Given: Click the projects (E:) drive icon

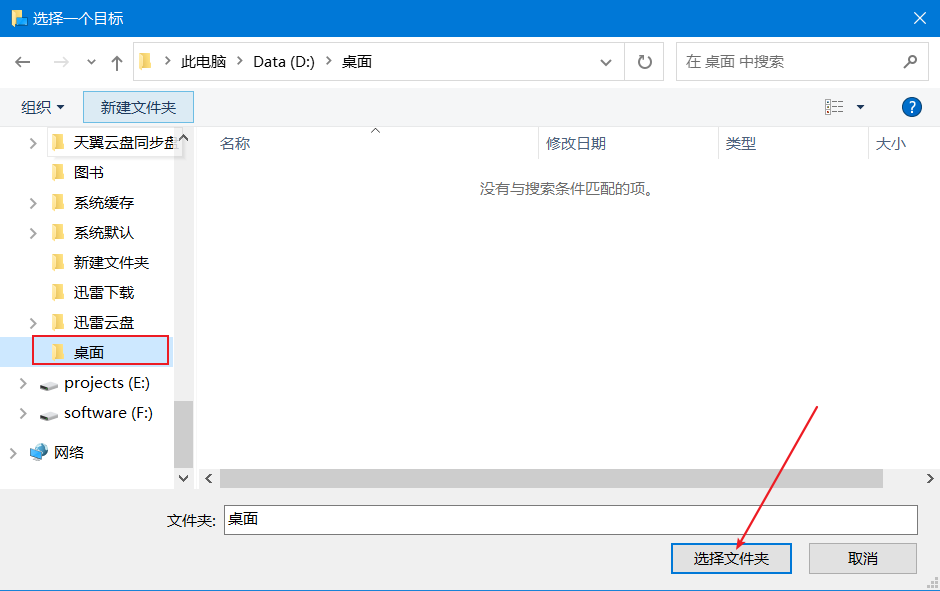Looking at the screenshot, I should pos(49,385).
